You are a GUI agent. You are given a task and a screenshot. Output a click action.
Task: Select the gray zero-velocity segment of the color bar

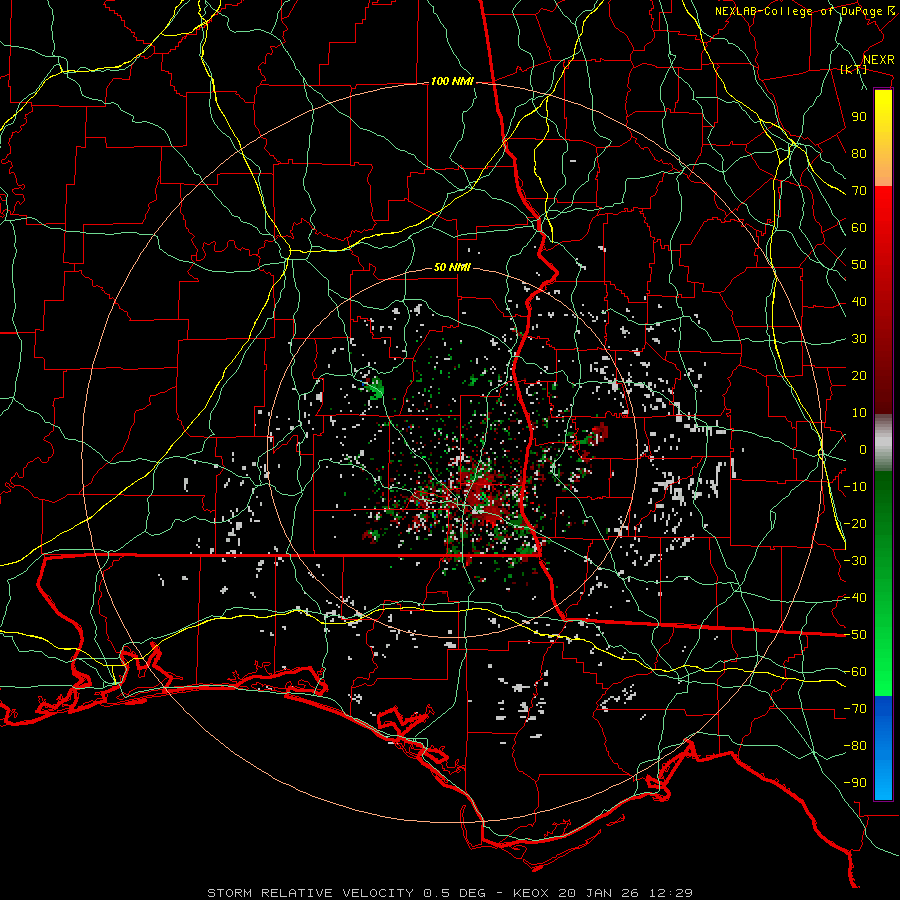883,443
